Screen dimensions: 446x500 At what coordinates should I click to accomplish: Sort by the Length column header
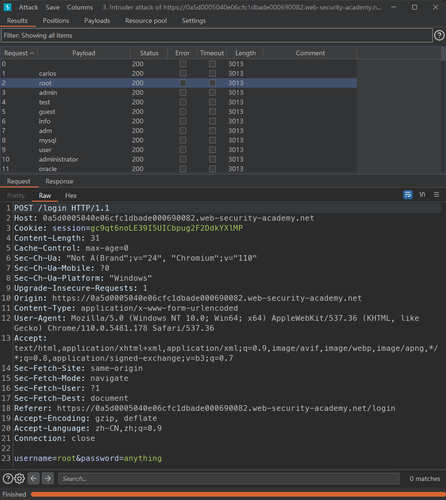(245, 53)
